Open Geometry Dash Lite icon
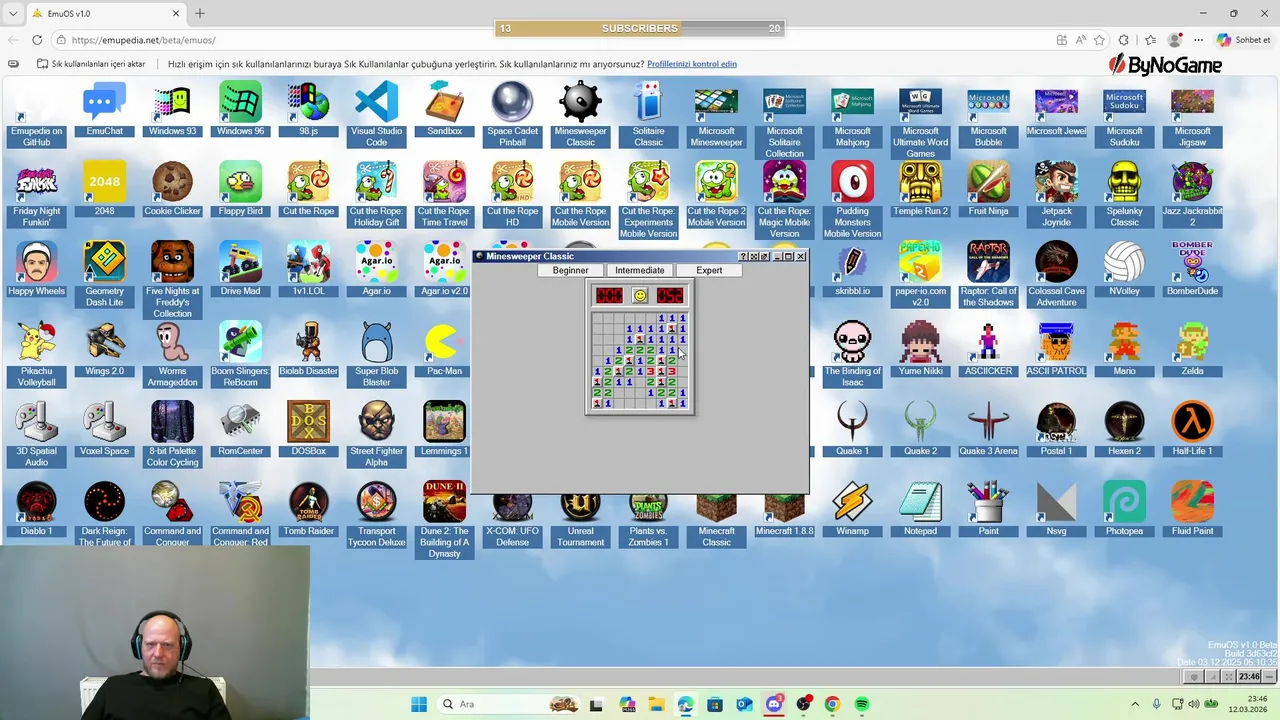 click(105, 275)
